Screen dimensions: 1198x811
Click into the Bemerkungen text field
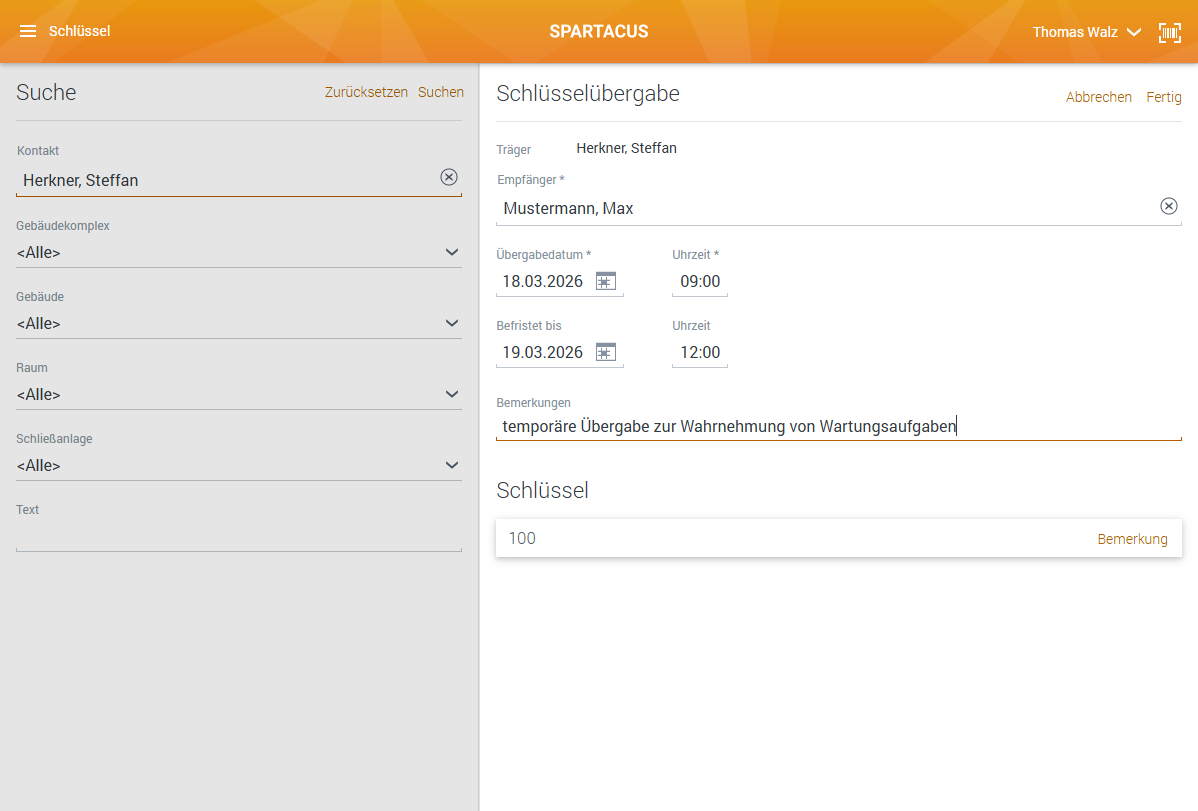tap(838, 427)
